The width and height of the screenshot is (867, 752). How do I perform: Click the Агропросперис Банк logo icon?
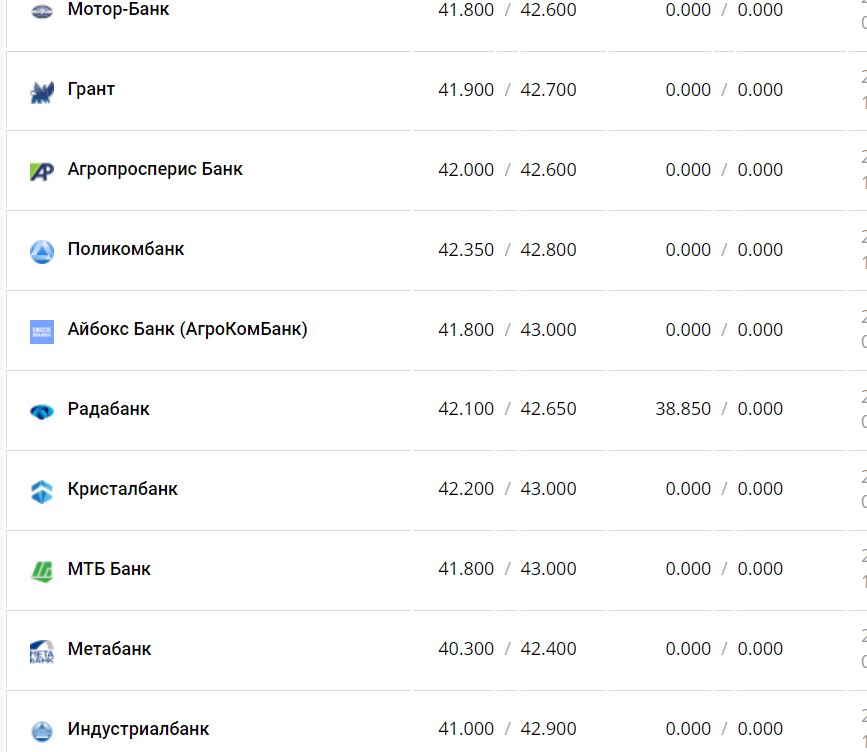(42, 171)
